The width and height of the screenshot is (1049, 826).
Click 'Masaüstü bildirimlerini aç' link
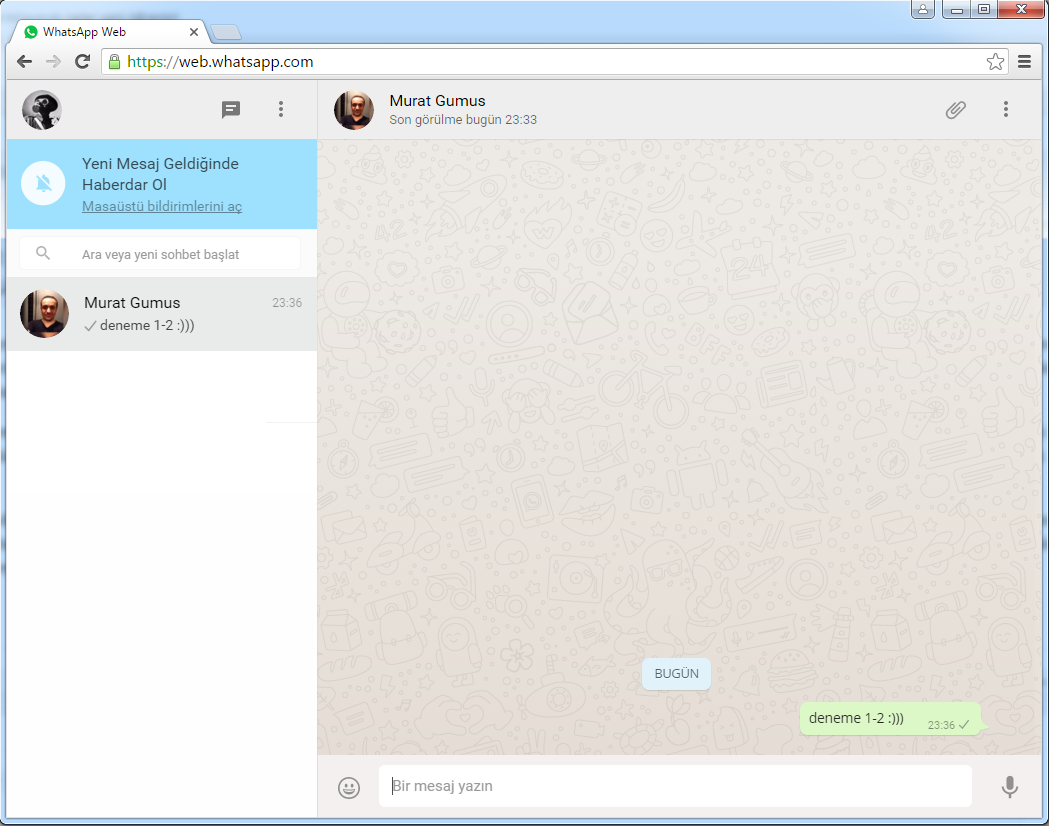161,207
